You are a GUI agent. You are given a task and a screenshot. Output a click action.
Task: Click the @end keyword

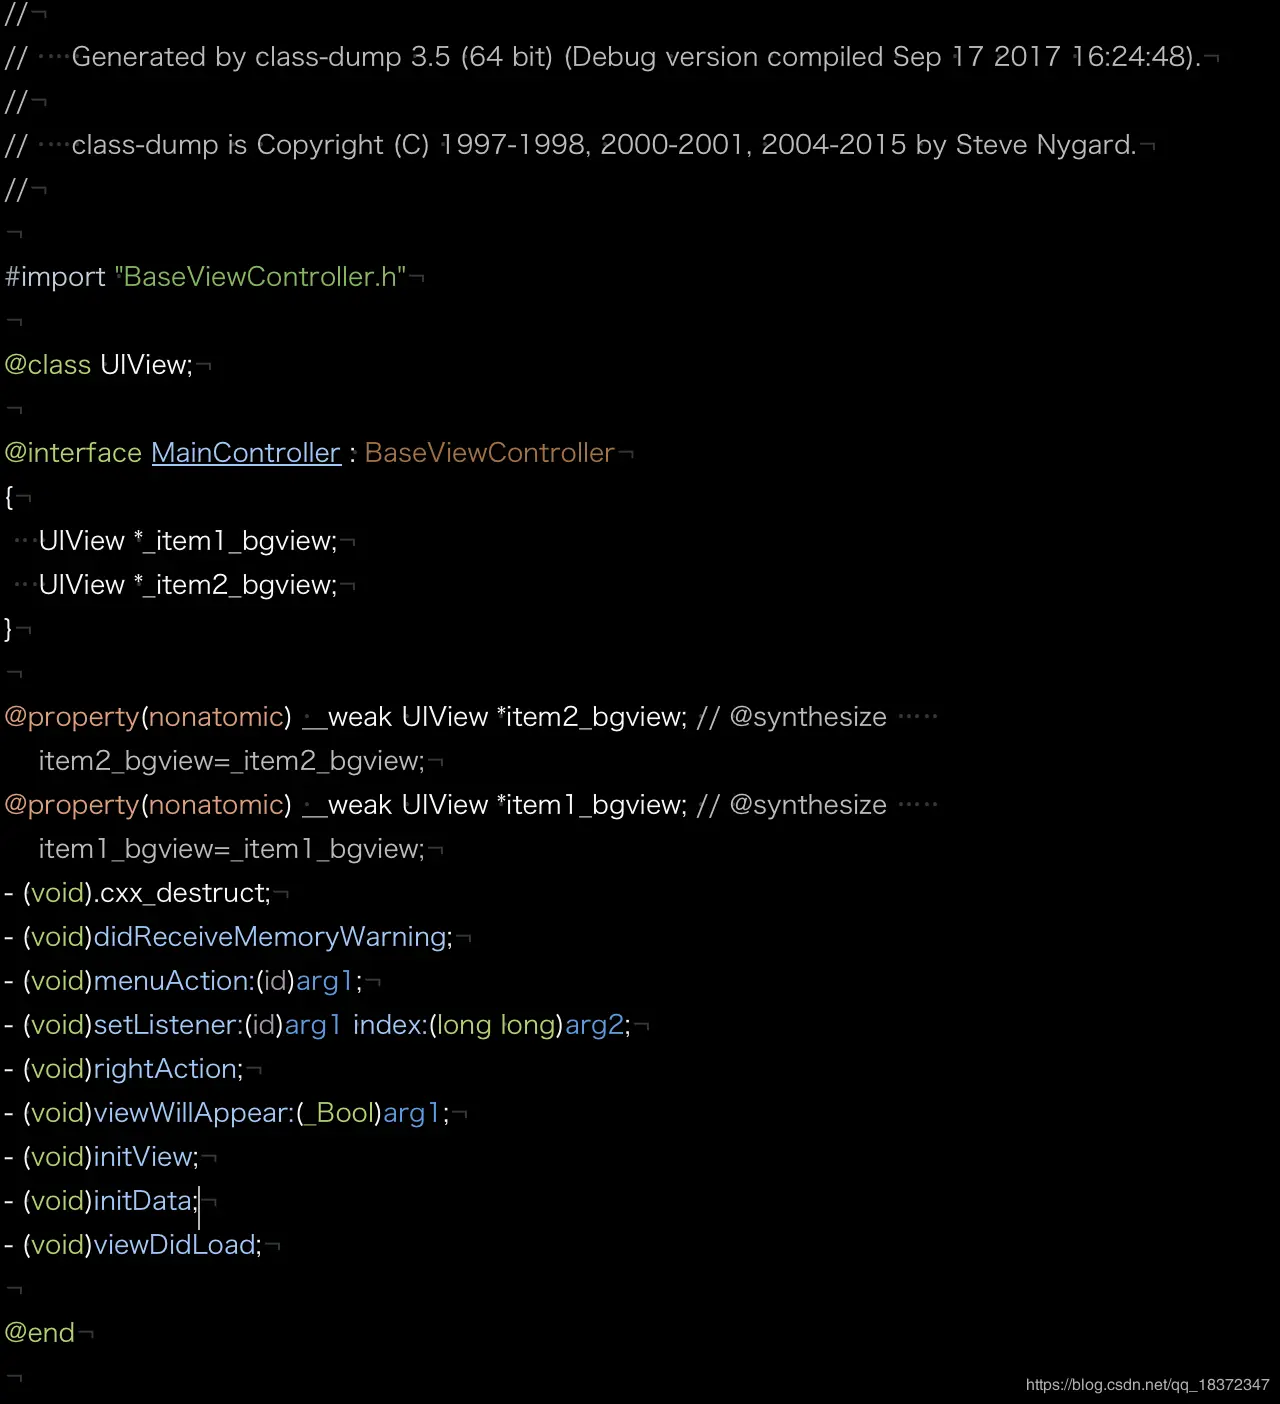click(x=39, y=1333)
